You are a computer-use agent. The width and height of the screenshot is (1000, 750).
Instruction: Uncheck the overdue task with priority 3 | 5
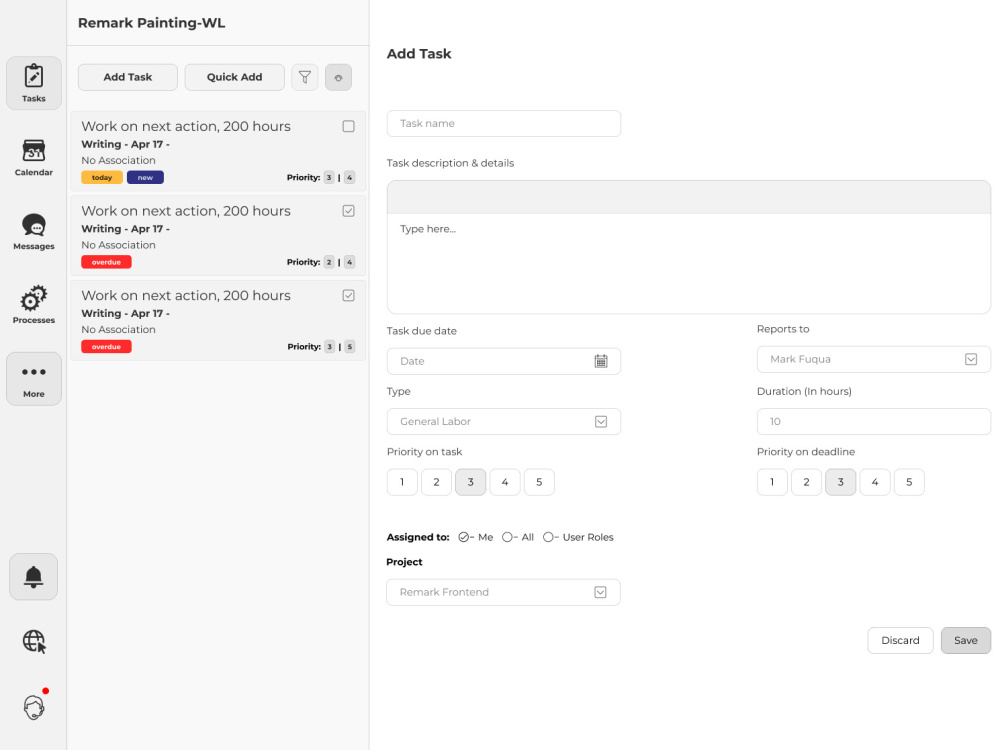(x=348, y=295)
